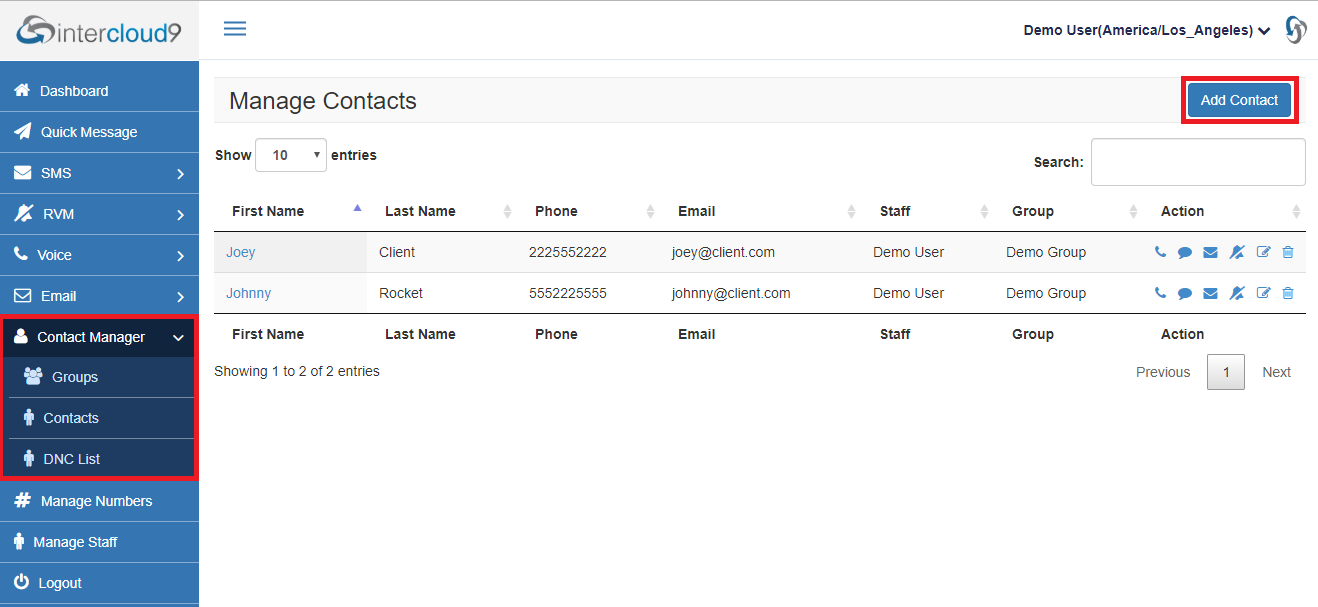
Task: Open the Johnny contact link
Action: click(x=248, y=293)
